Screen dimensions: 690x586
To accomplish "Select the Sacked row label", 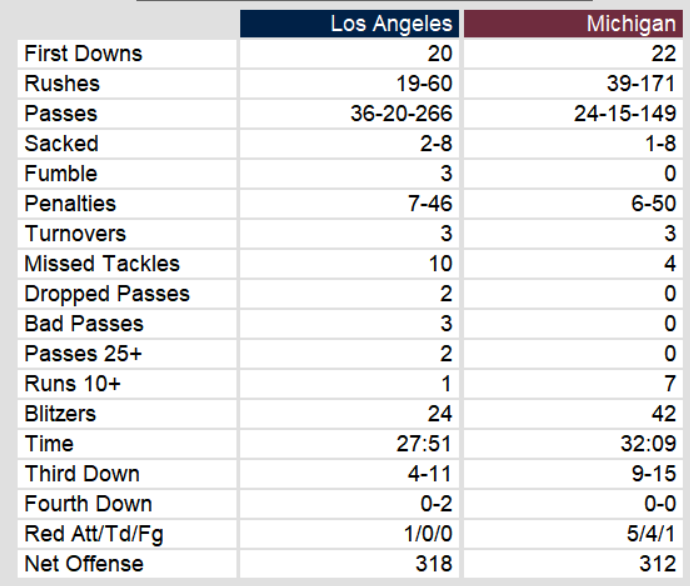I will 61,144.
